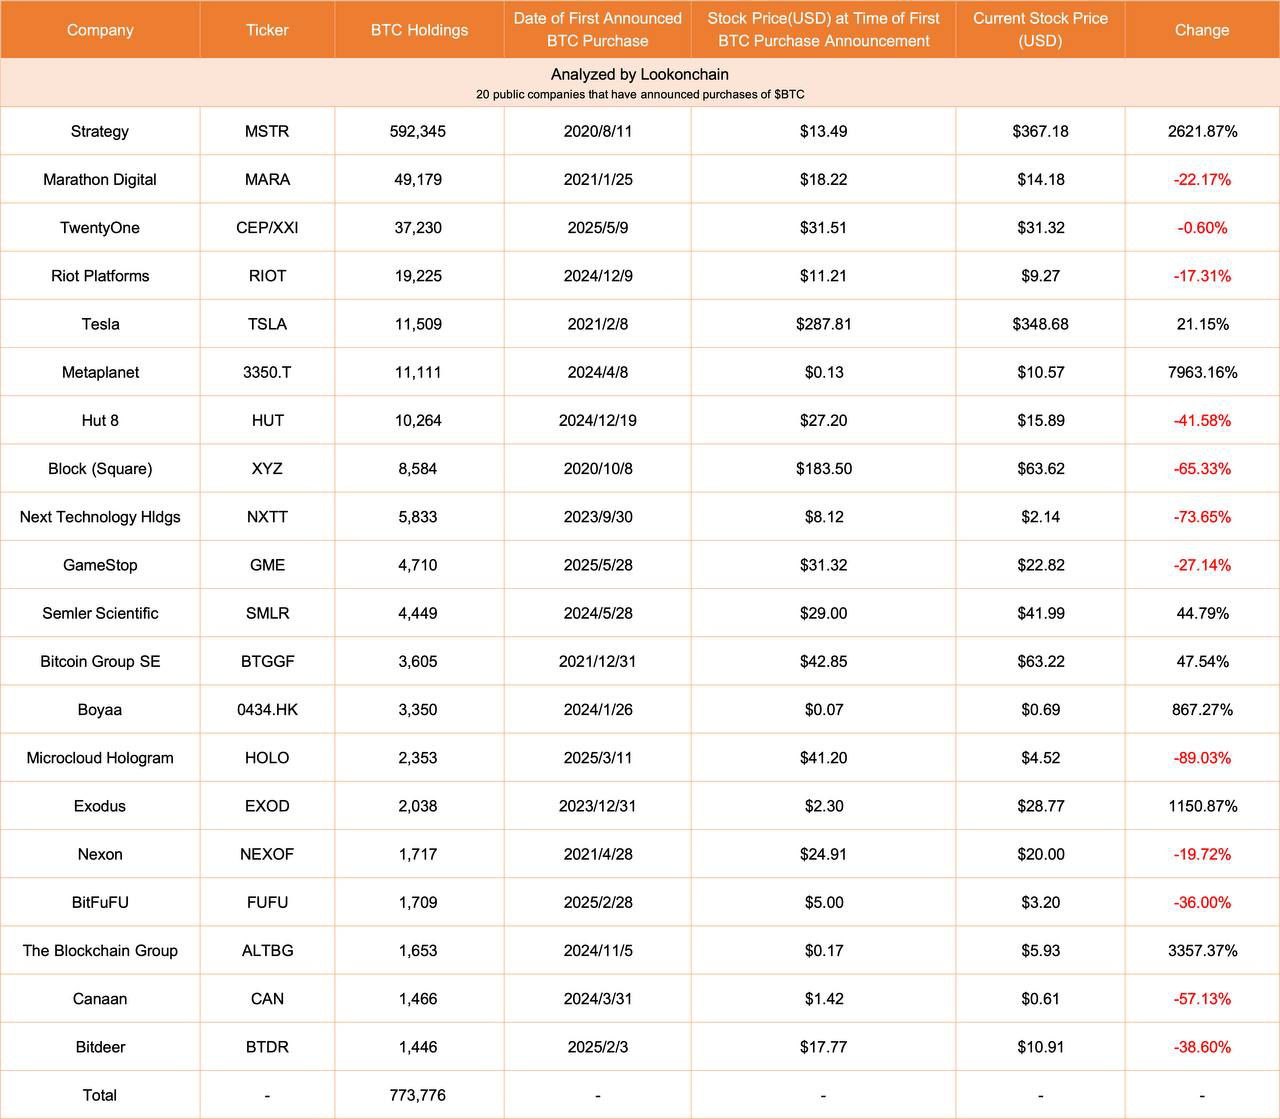
Task: Click the Current Stock Price (USD) header
Action: (x=1040, y=30)
